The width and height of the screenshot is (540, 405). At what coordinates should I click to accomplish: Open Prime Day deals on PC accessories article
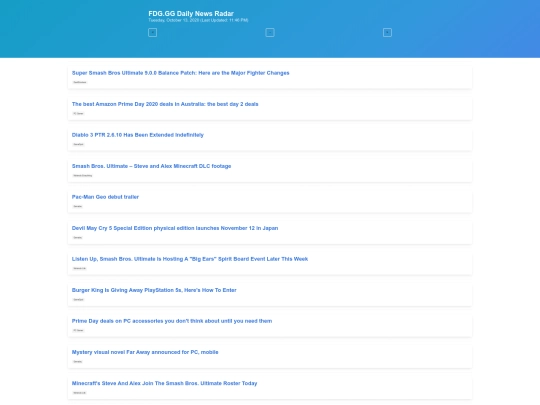172,321
